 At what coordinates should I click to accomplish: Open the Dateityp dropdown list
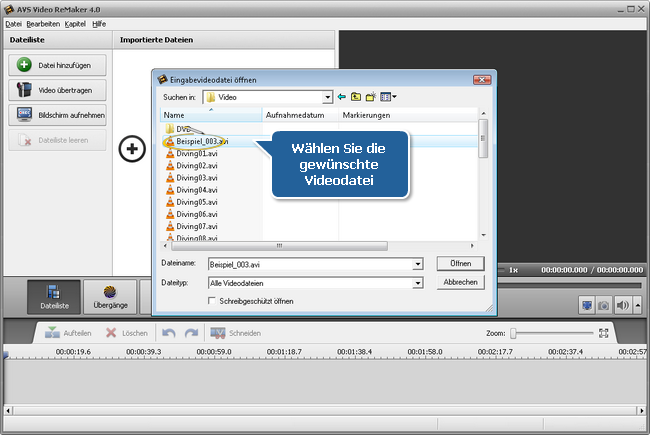click(x=418, y=283)
